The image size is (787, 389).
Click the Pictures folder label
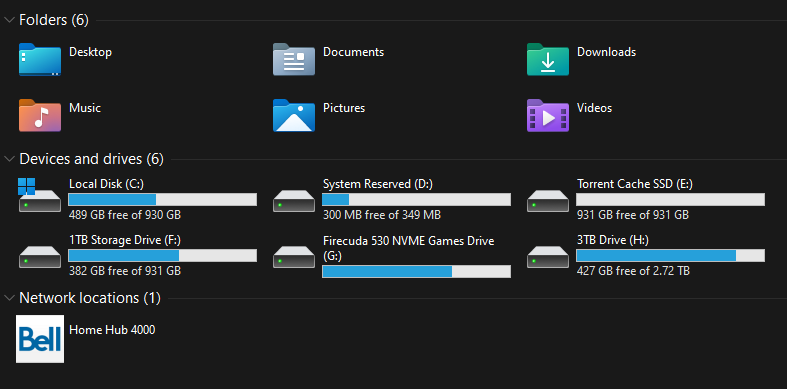(x=344, y=108)
